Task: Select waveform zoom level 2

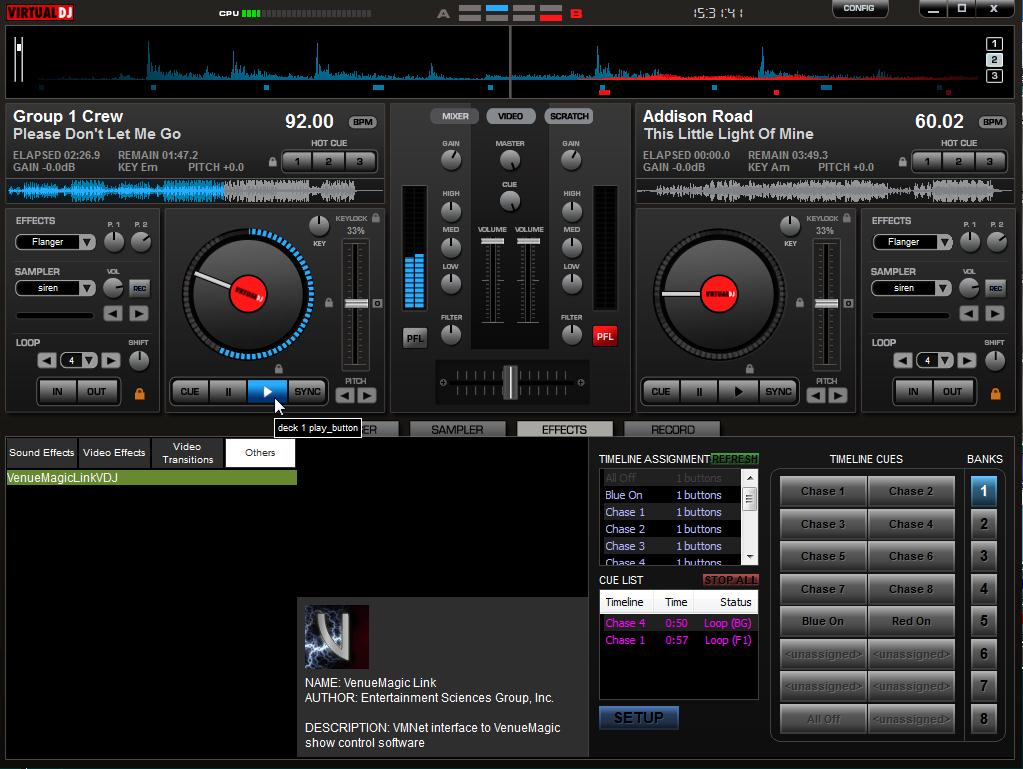Action: [x=994, y=60]
